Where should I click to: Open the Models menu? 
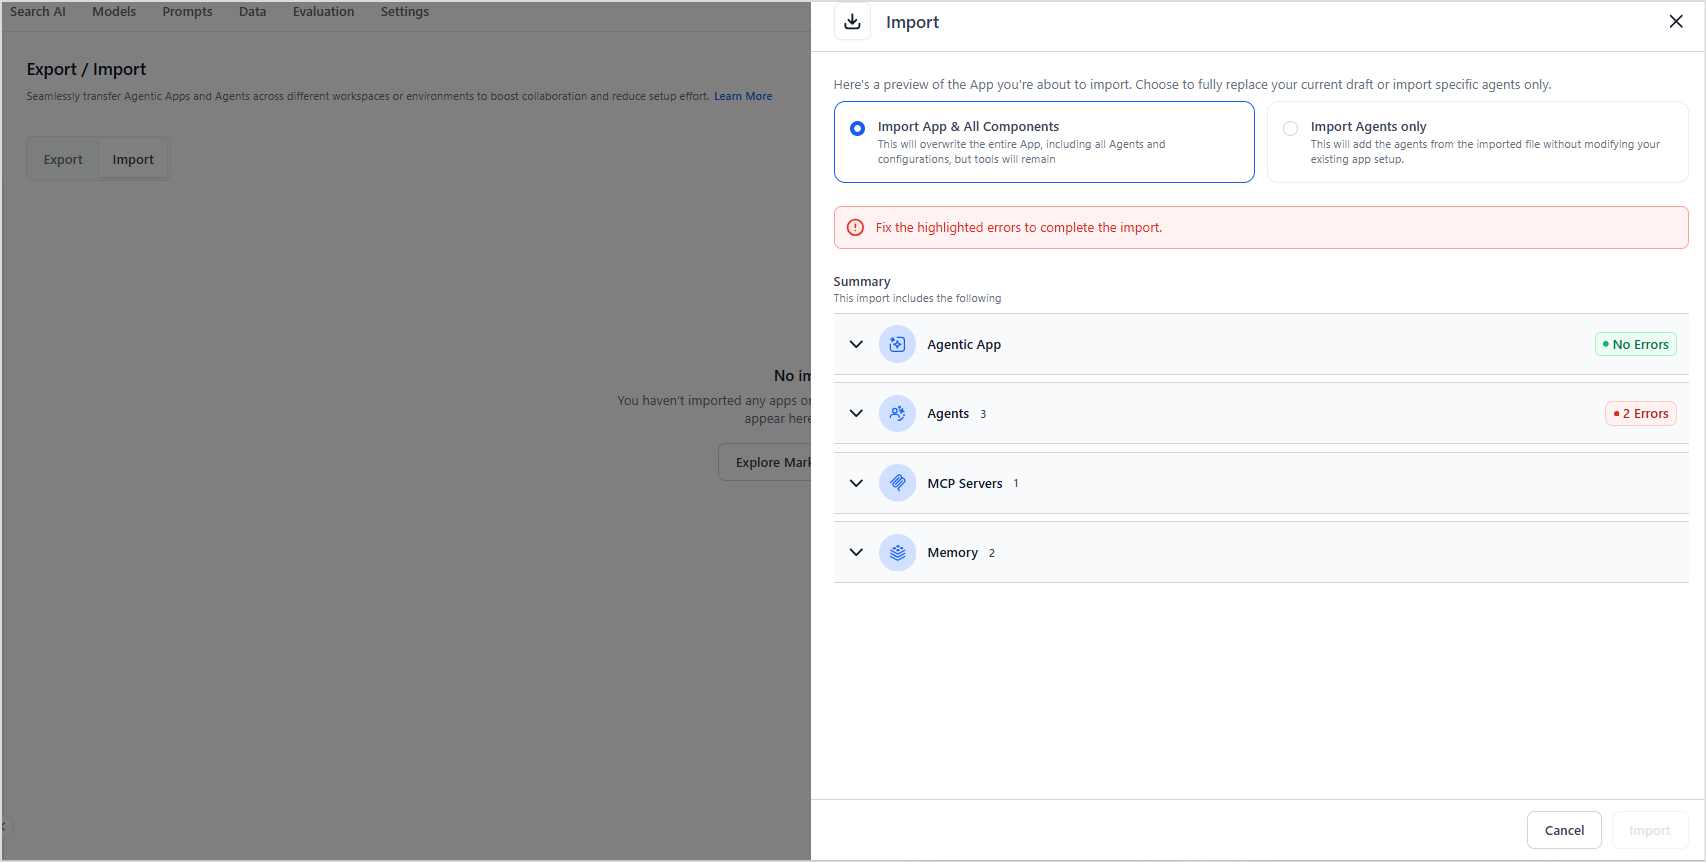(x=114, y=12)
